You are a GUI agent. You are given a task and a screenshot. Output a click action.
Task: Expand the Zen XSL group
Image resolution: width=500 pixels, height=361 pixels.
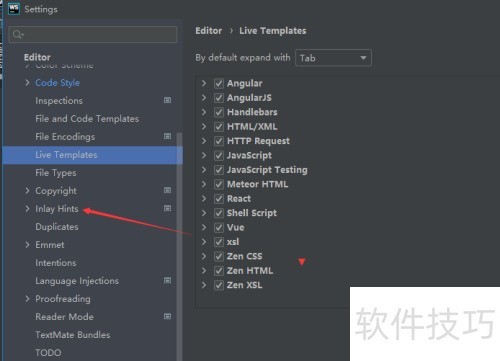pos(204,285)
